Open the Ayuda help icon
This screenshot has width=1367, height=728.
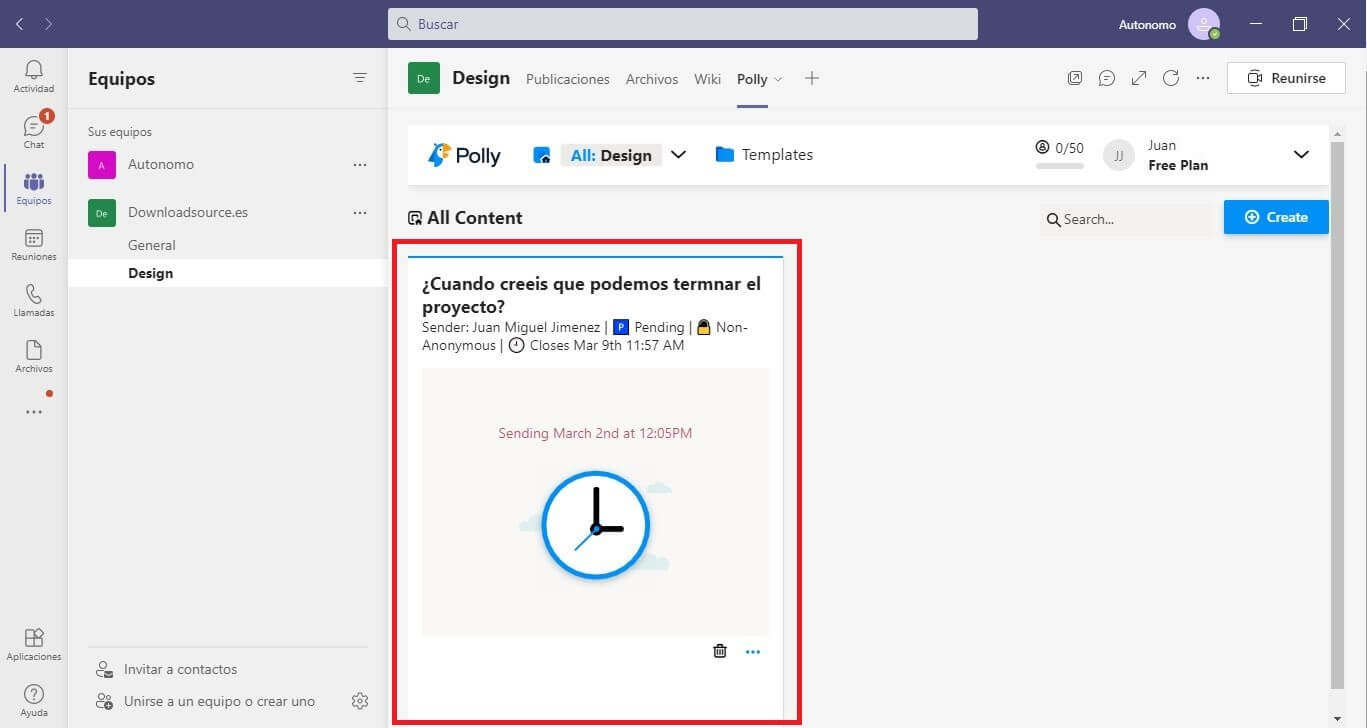point(34,699)
